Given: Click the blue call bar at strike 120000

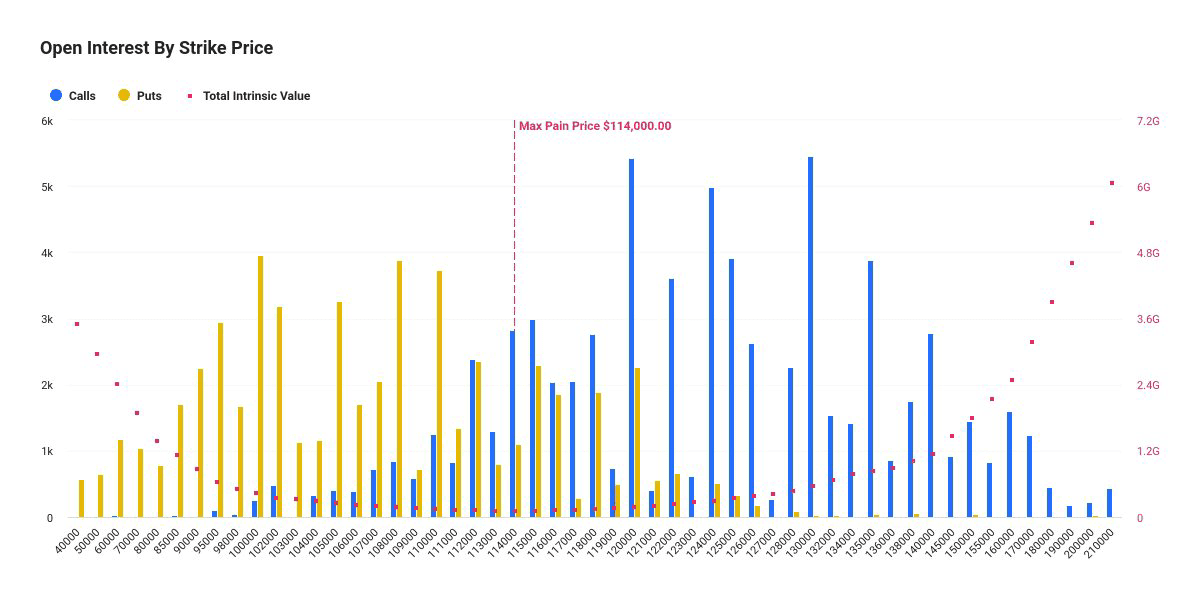Looking at the screenshot, I should [x=632, y=338].
